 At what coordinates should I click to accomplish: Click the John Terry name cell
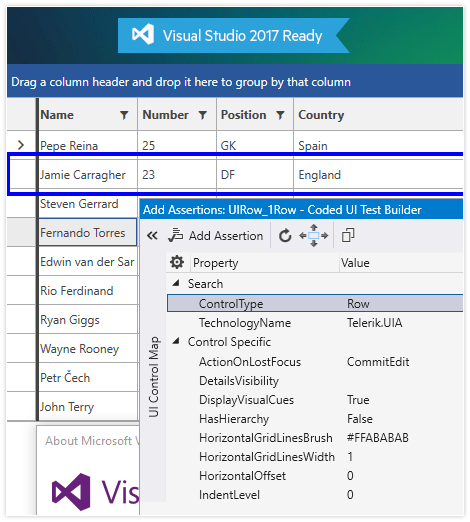point(88,407)
